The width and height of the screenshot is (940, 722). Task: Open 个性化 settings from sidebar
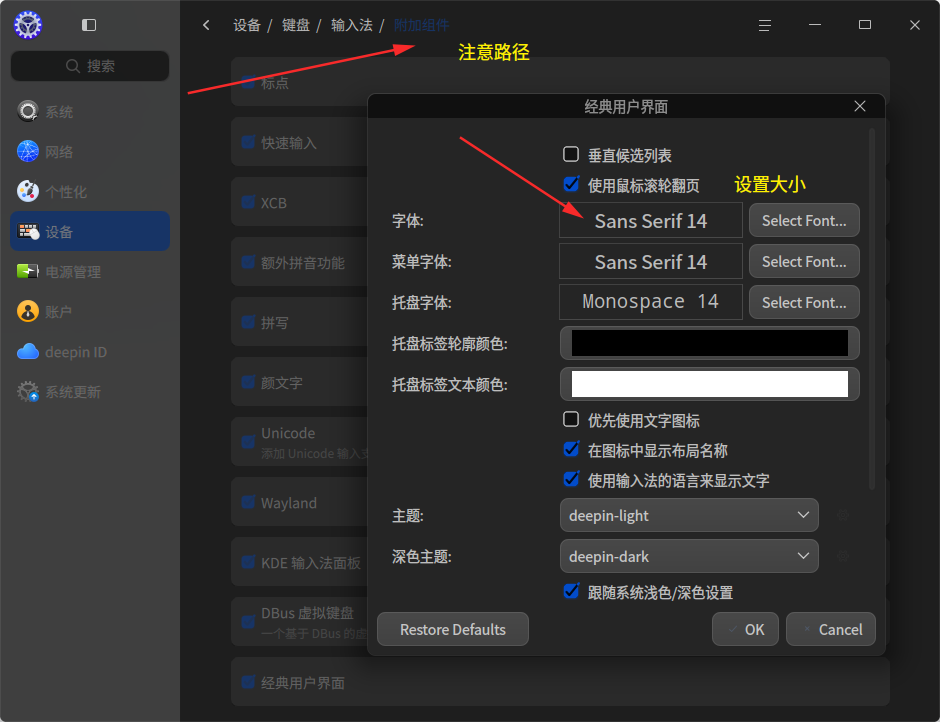point(90,192)
